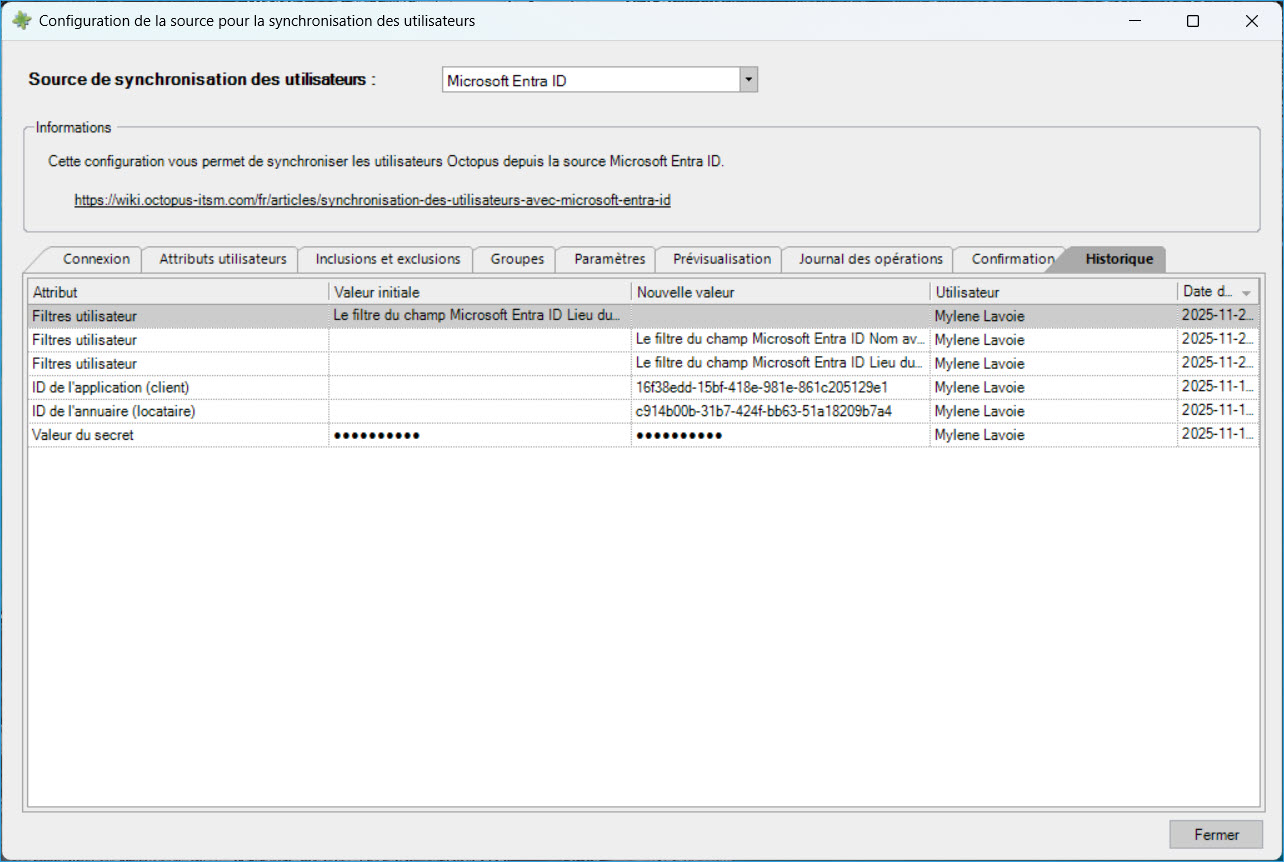The height and width of the screenshot is (862, 1284).
Task: Sort by the Nouvelle valeur column
Action: (x=780, y=292)
